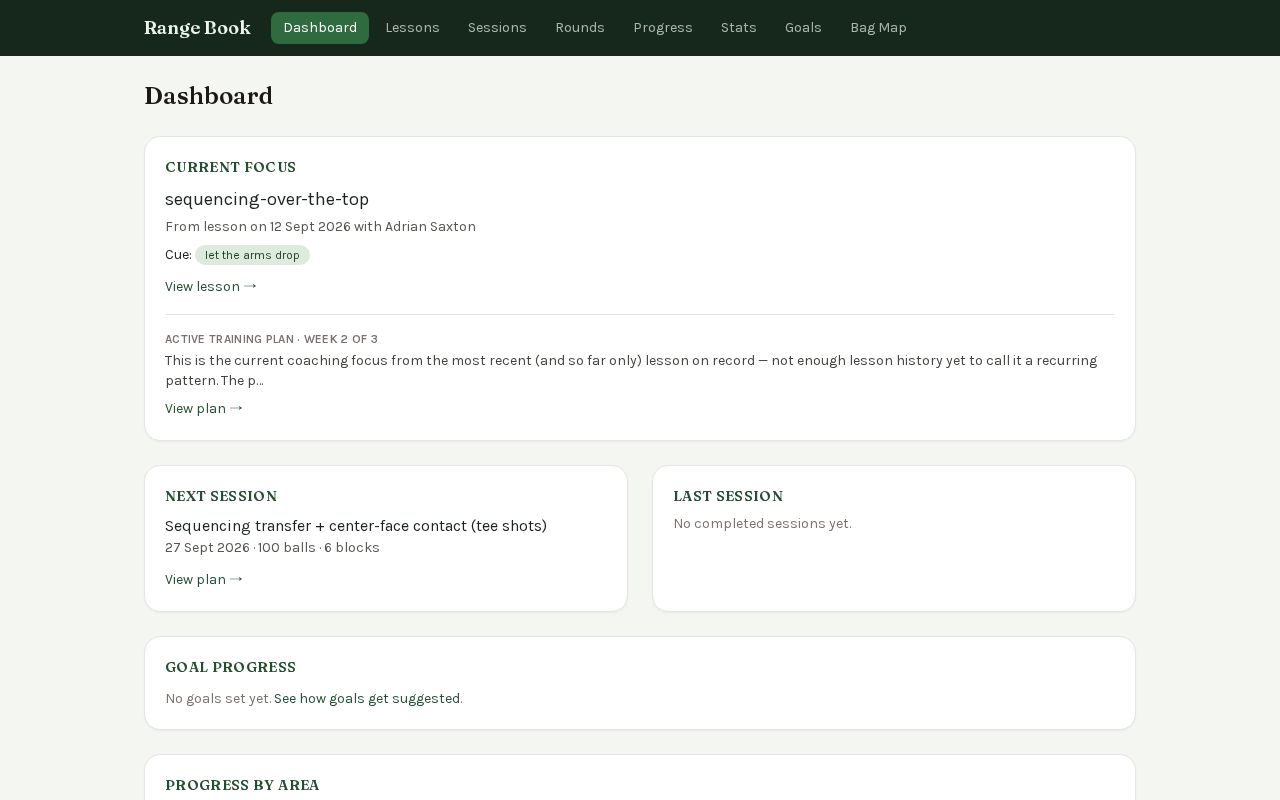Screen dimensions: 1280x800
Task: Click the 'No goals set yet.' text
Action: (218, 699)
